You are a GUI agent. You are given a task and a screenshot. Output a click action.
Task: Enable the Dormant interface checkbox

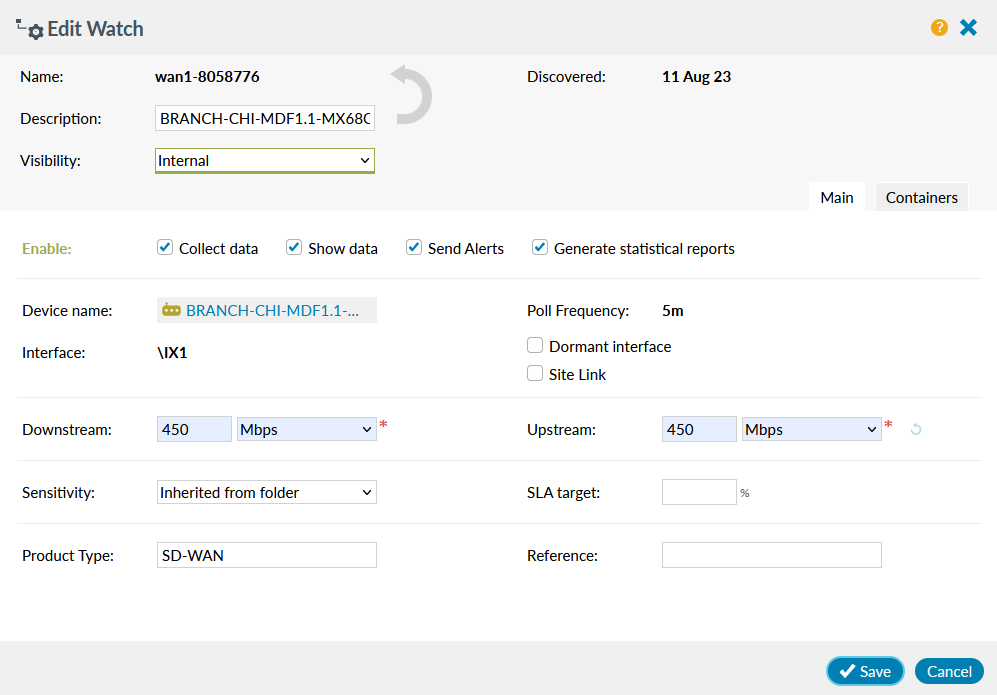click(535, 346)
